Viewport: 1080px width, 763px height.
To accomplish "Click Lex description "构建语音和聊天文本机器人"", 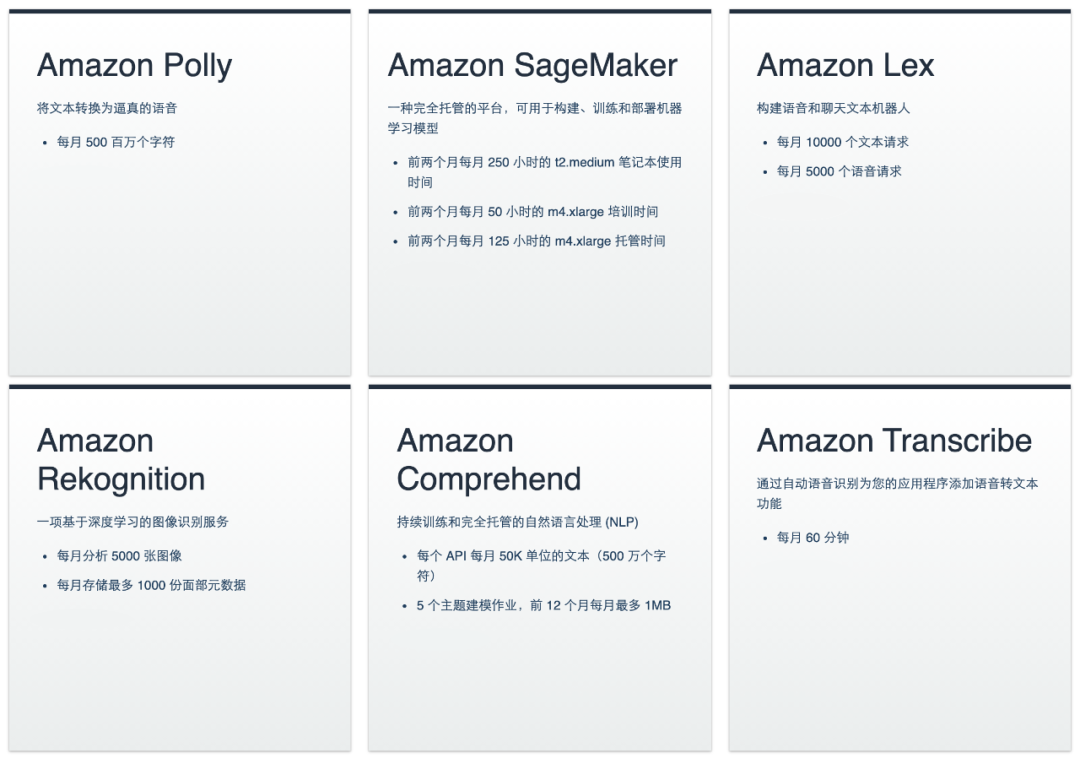I will [833, 108].
